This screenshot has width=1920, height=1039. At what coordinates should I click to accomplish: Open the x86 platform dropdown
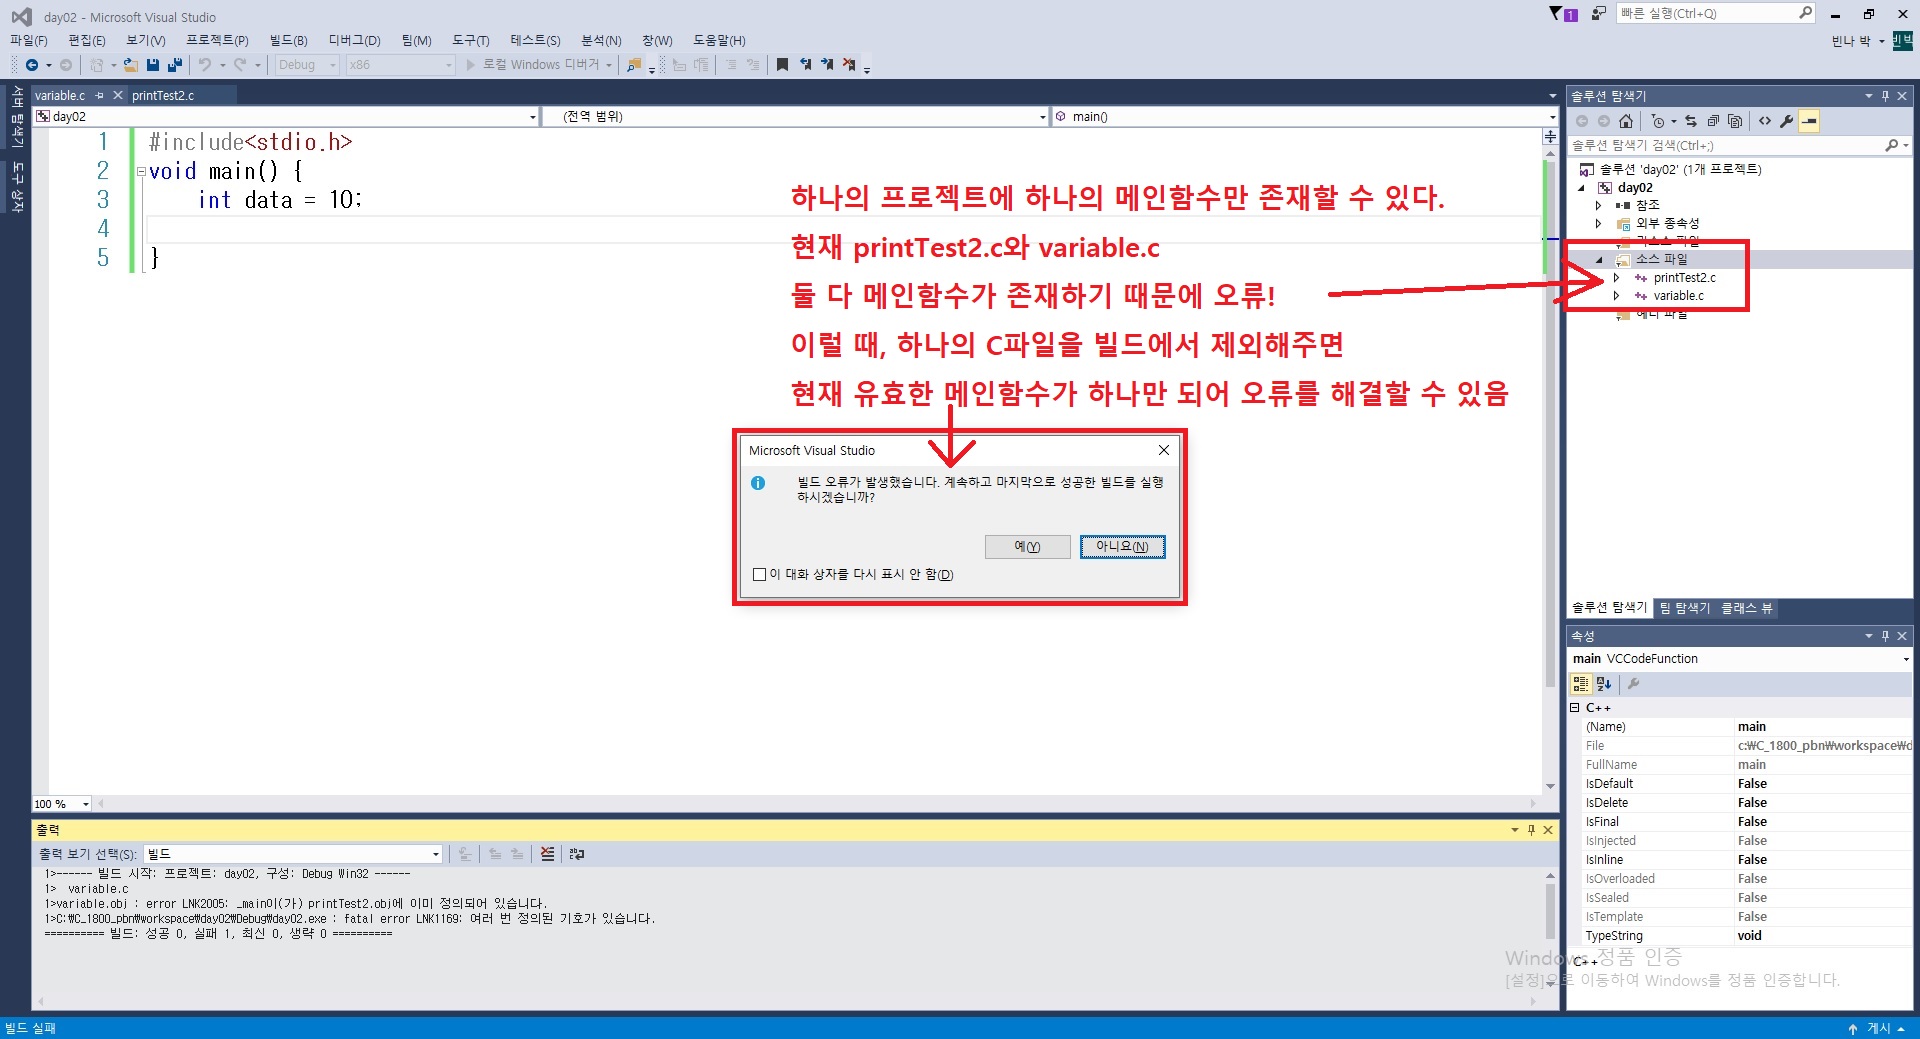click(448, 65)
